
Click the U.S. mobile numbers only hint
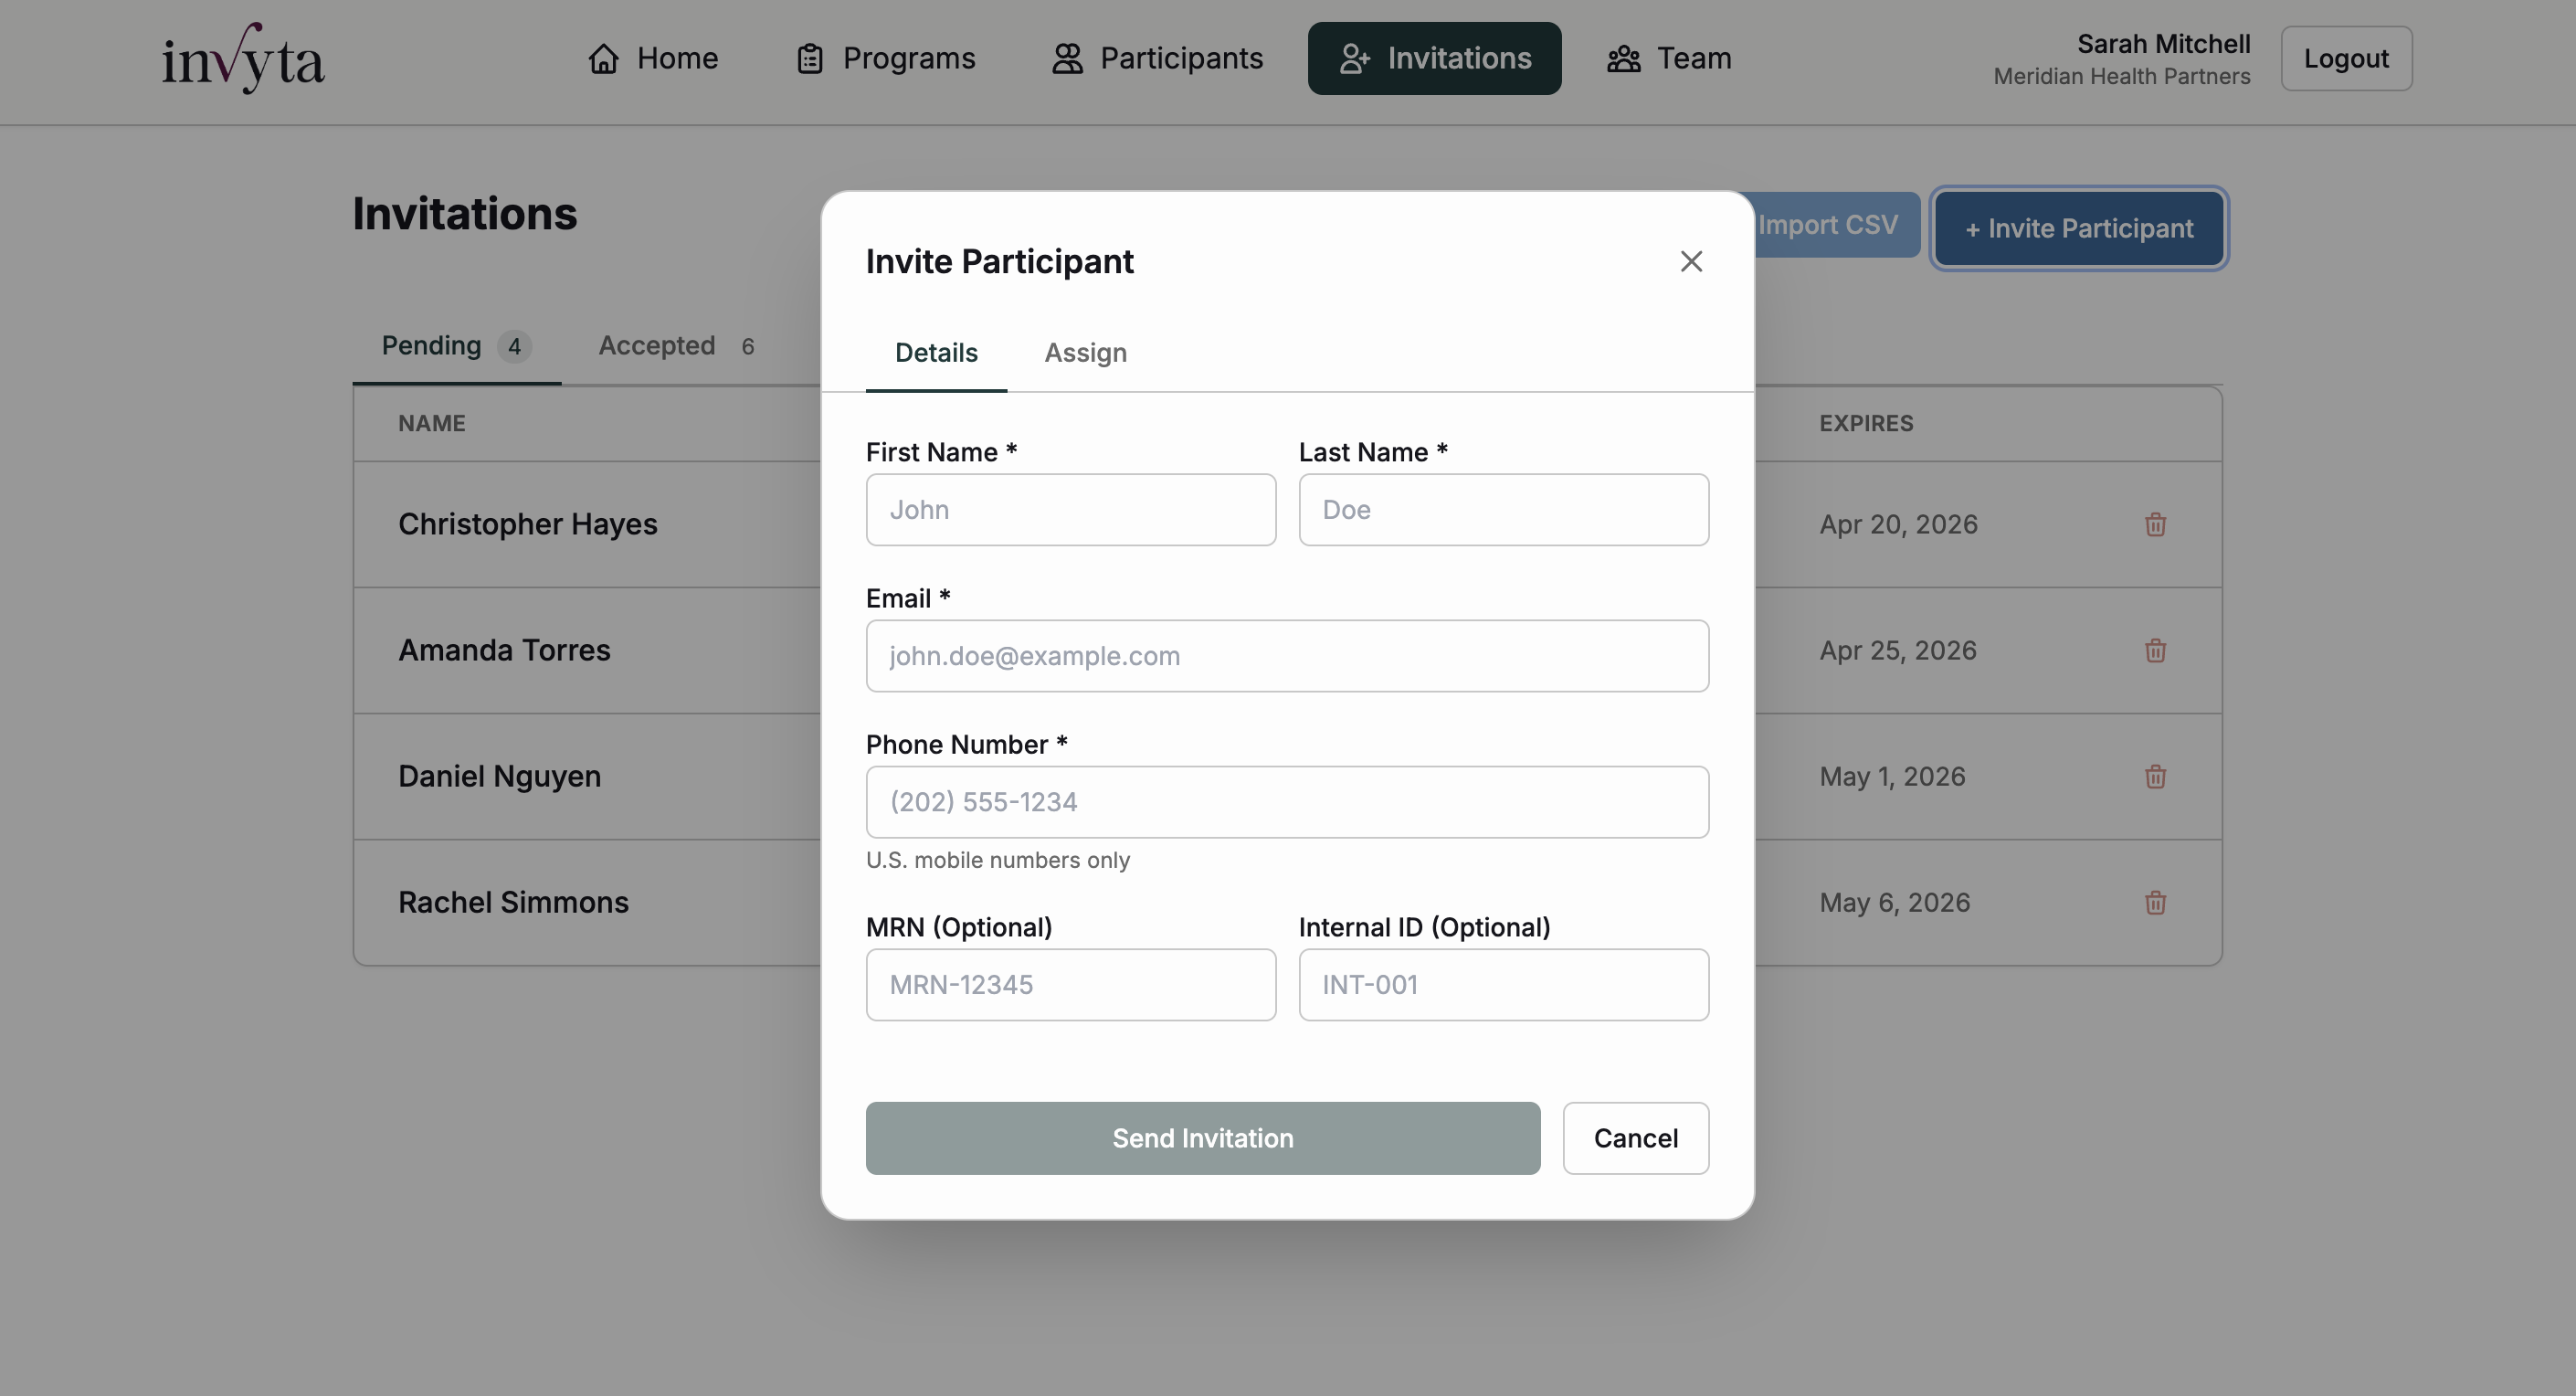[997, 860]
